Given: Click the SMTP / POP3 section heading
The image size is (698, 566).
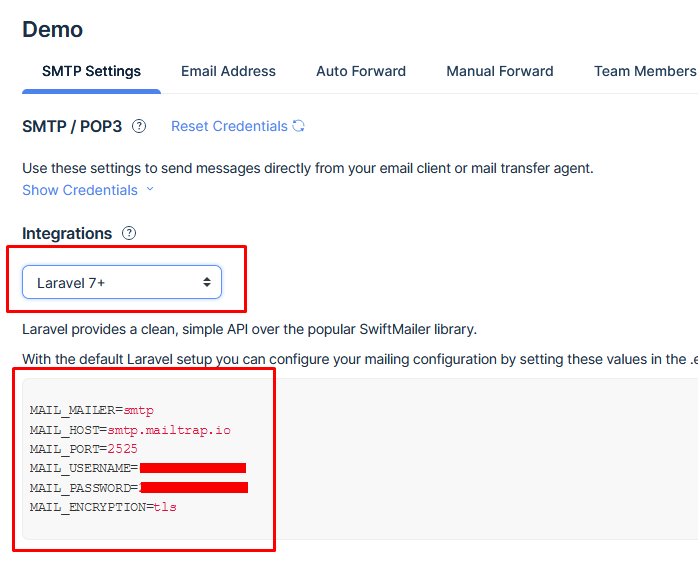Looking at the screenshot, I should coord(72,127).
